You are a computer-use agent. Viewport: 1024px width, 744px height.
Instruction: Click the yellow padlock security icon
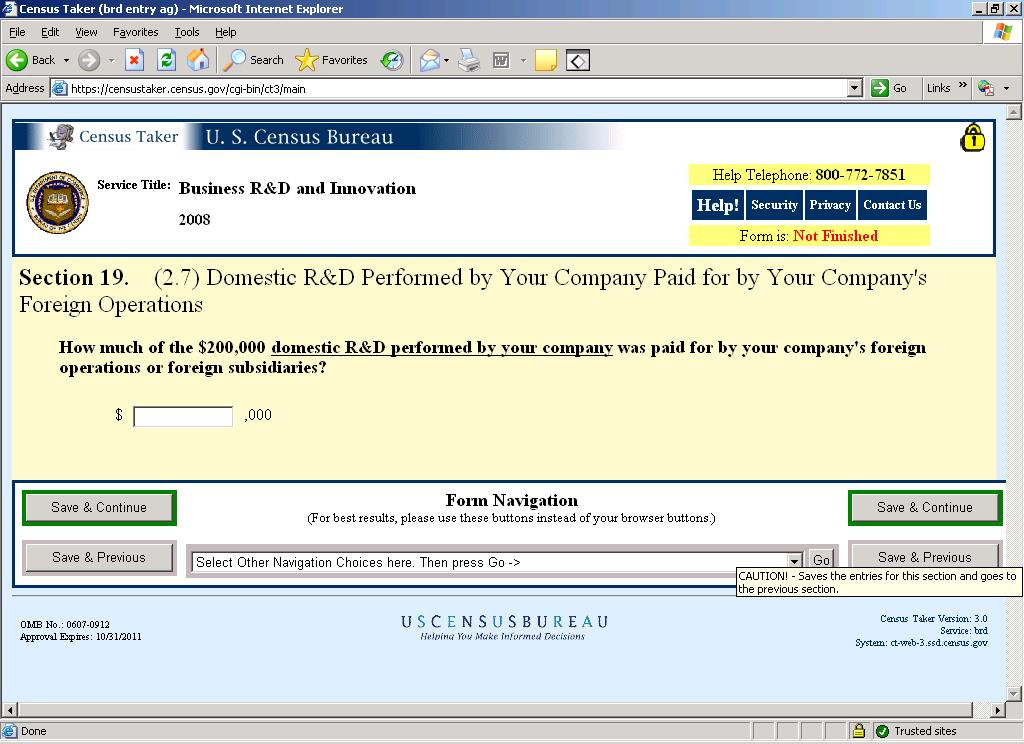tap(972, 138)
